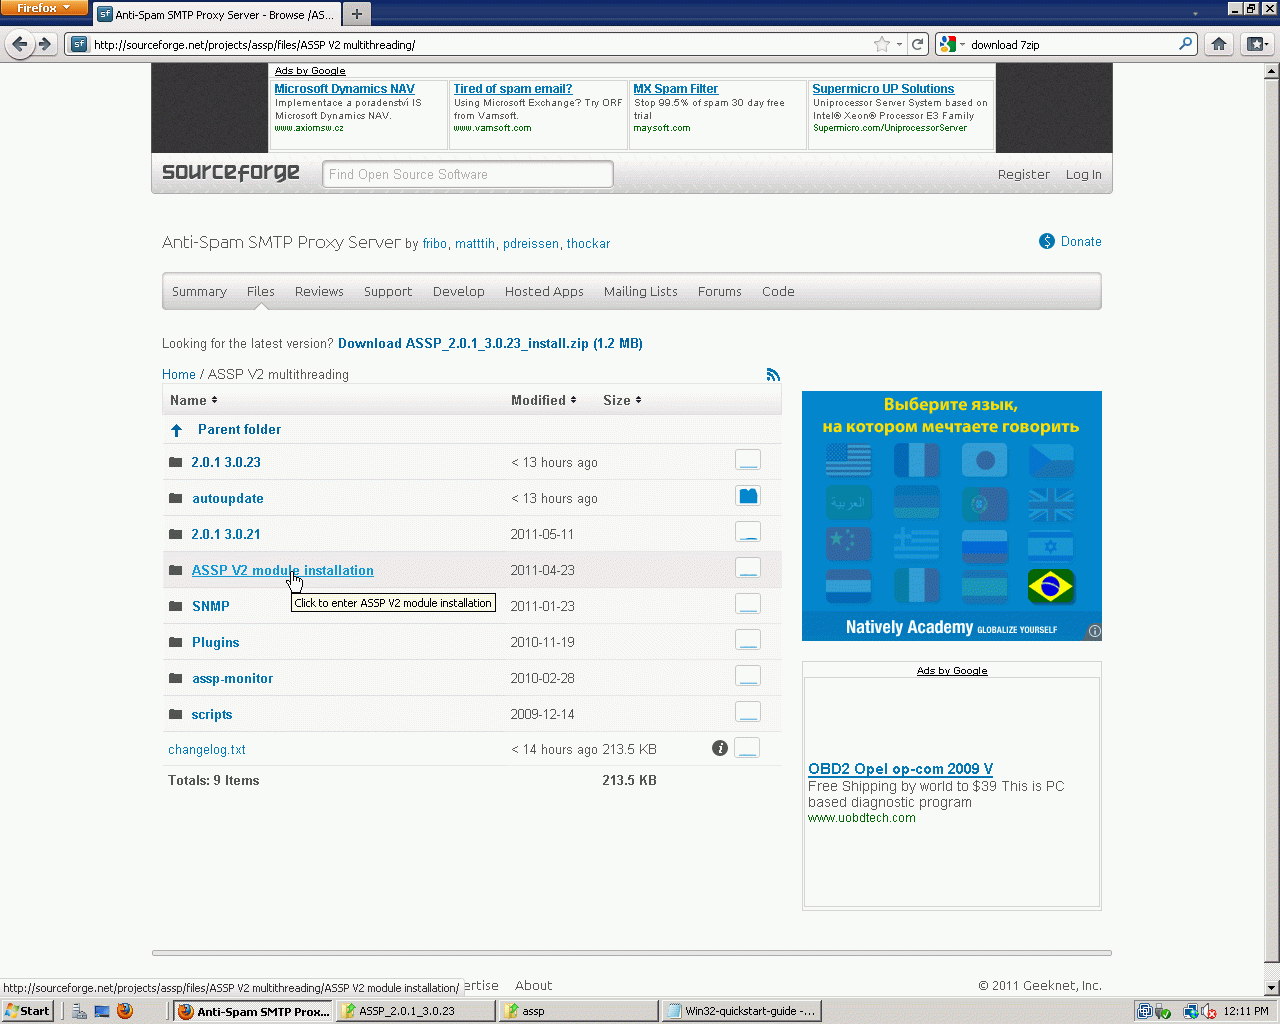Click the site identity icon in the address bar
The height and width of the screenshot is (1024, 1280).
point(79,44)
